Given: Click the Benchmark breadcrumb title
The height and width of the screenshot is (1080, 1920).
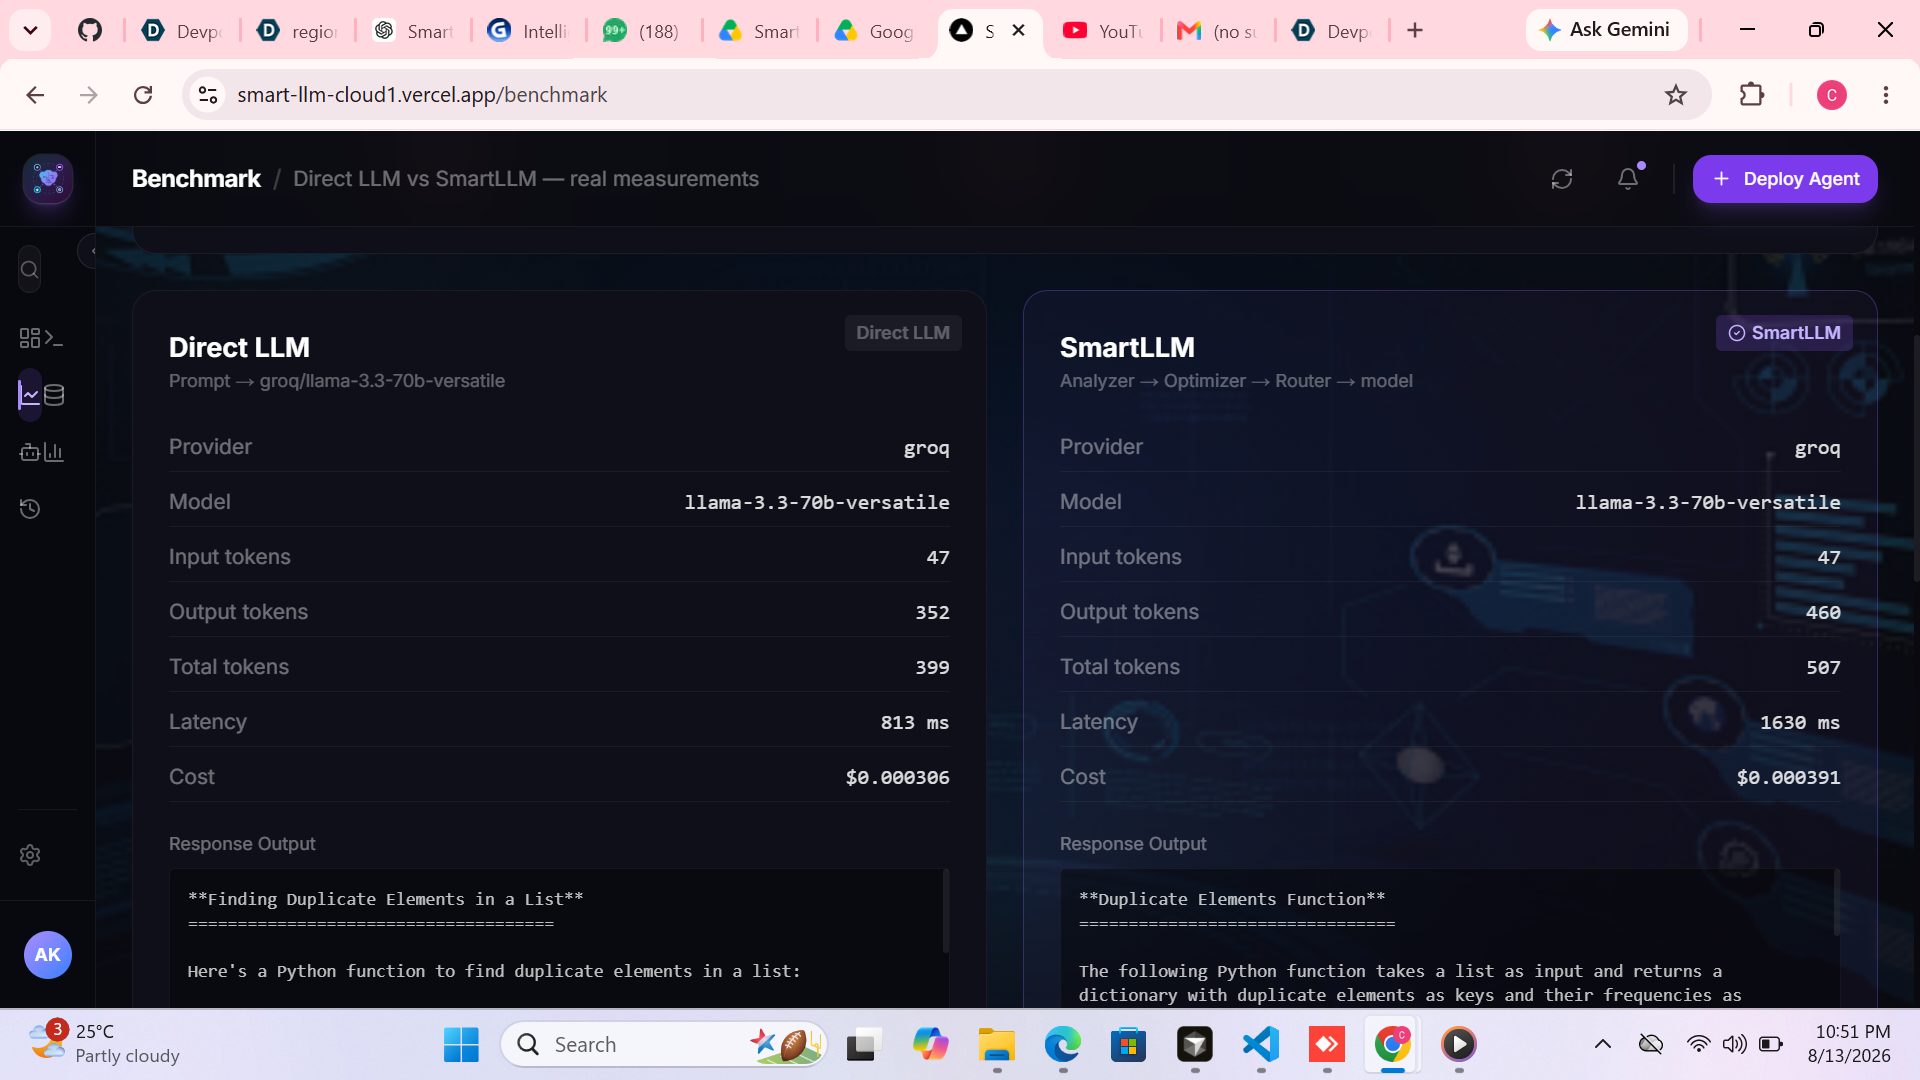Looking at the screenshot, I should tap(196, 179).
